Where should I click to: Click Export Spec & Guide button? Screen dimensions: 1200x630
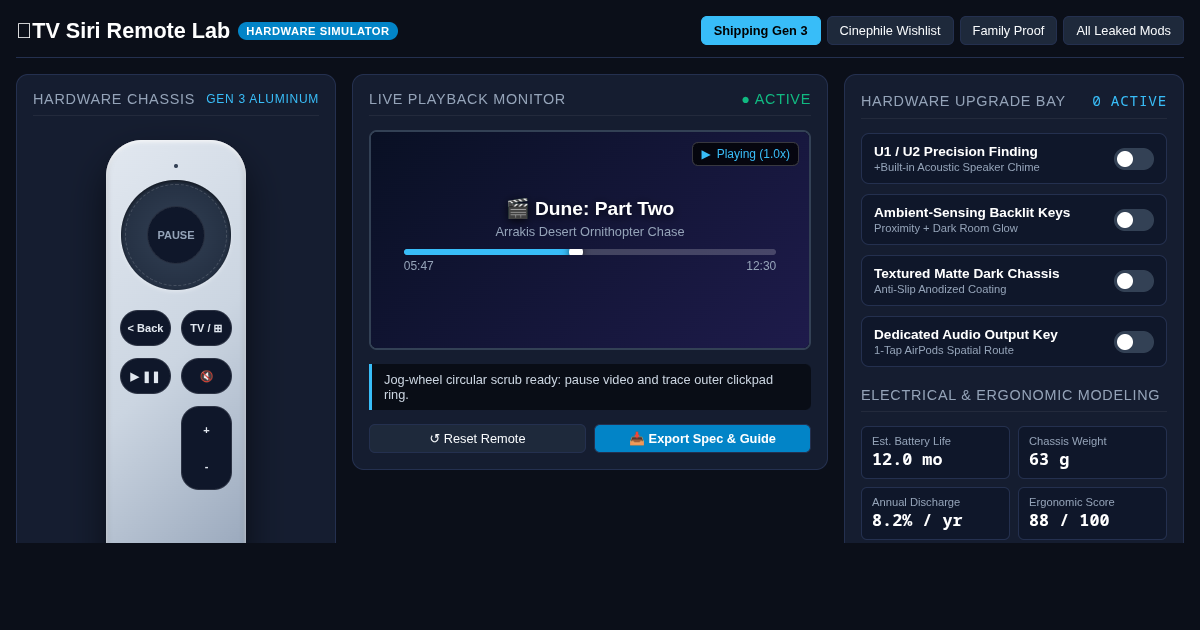click(702, 438)
